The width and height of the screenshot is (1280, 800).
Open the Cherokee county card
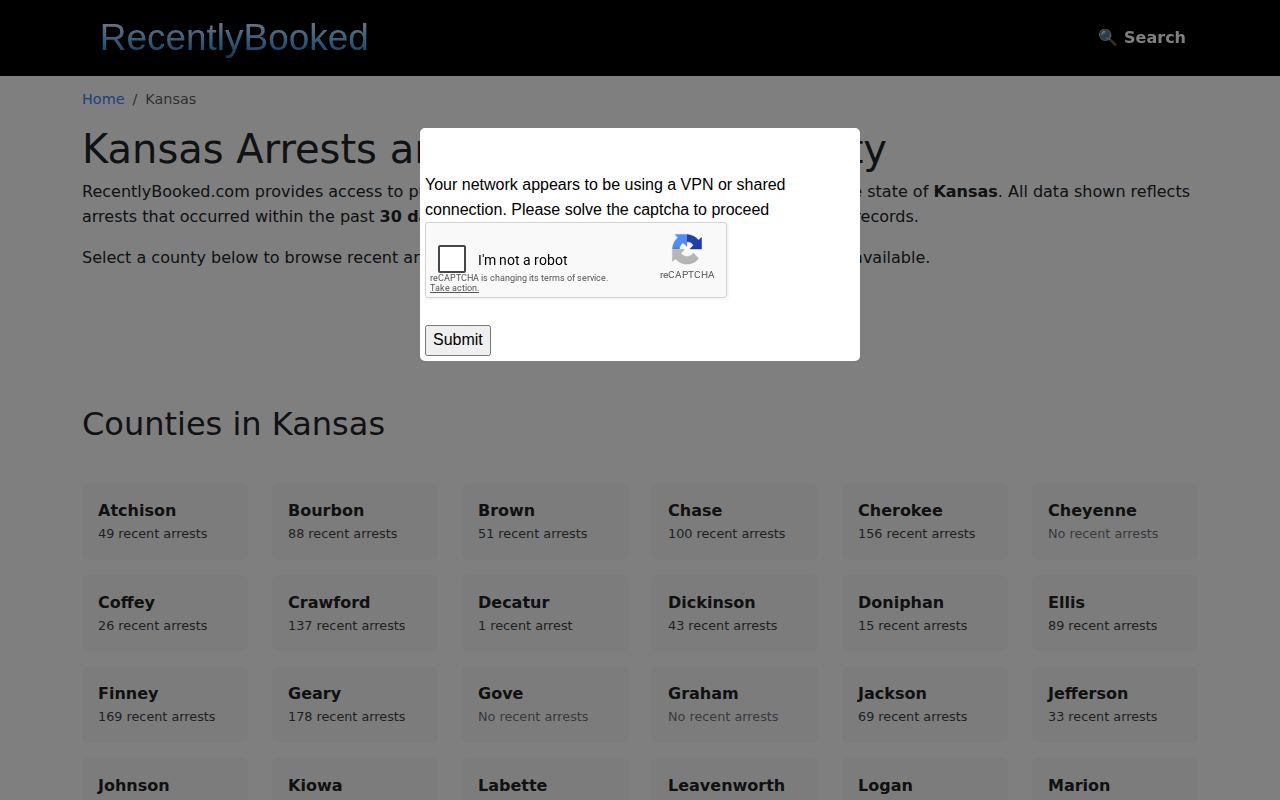(925, 521)
